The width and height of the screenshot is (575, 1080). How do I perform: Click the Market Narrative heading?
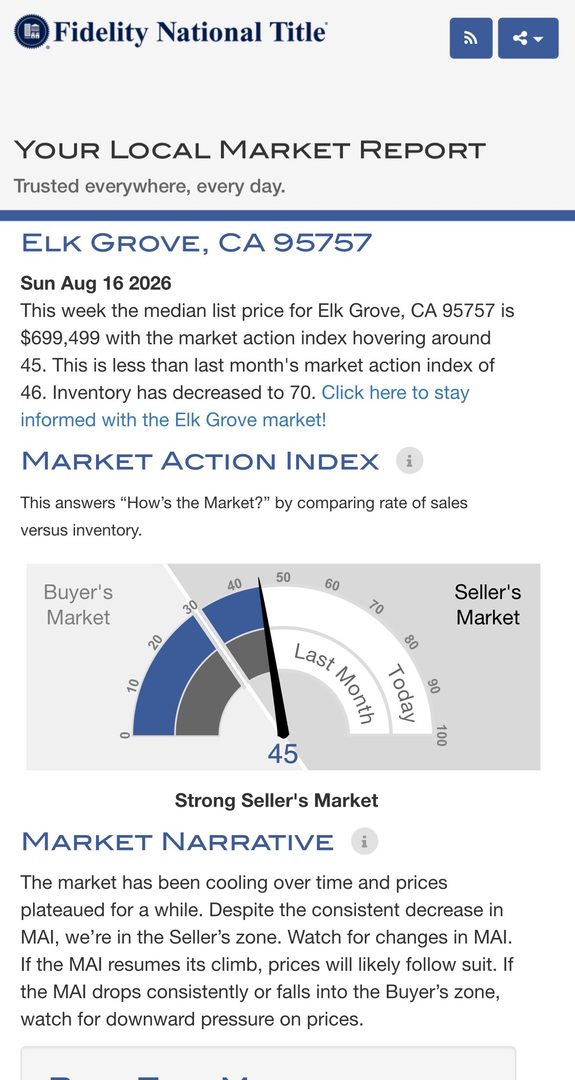tap(178, 841)
